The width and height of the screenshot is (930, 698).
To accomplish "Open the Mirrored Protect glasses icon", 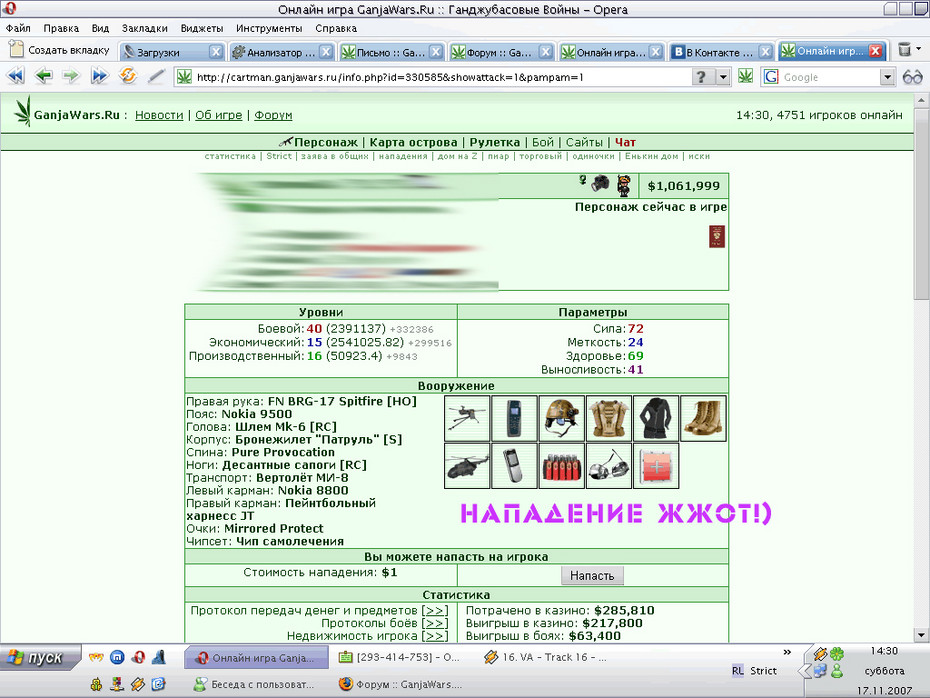I will click(x=609, y=466).
